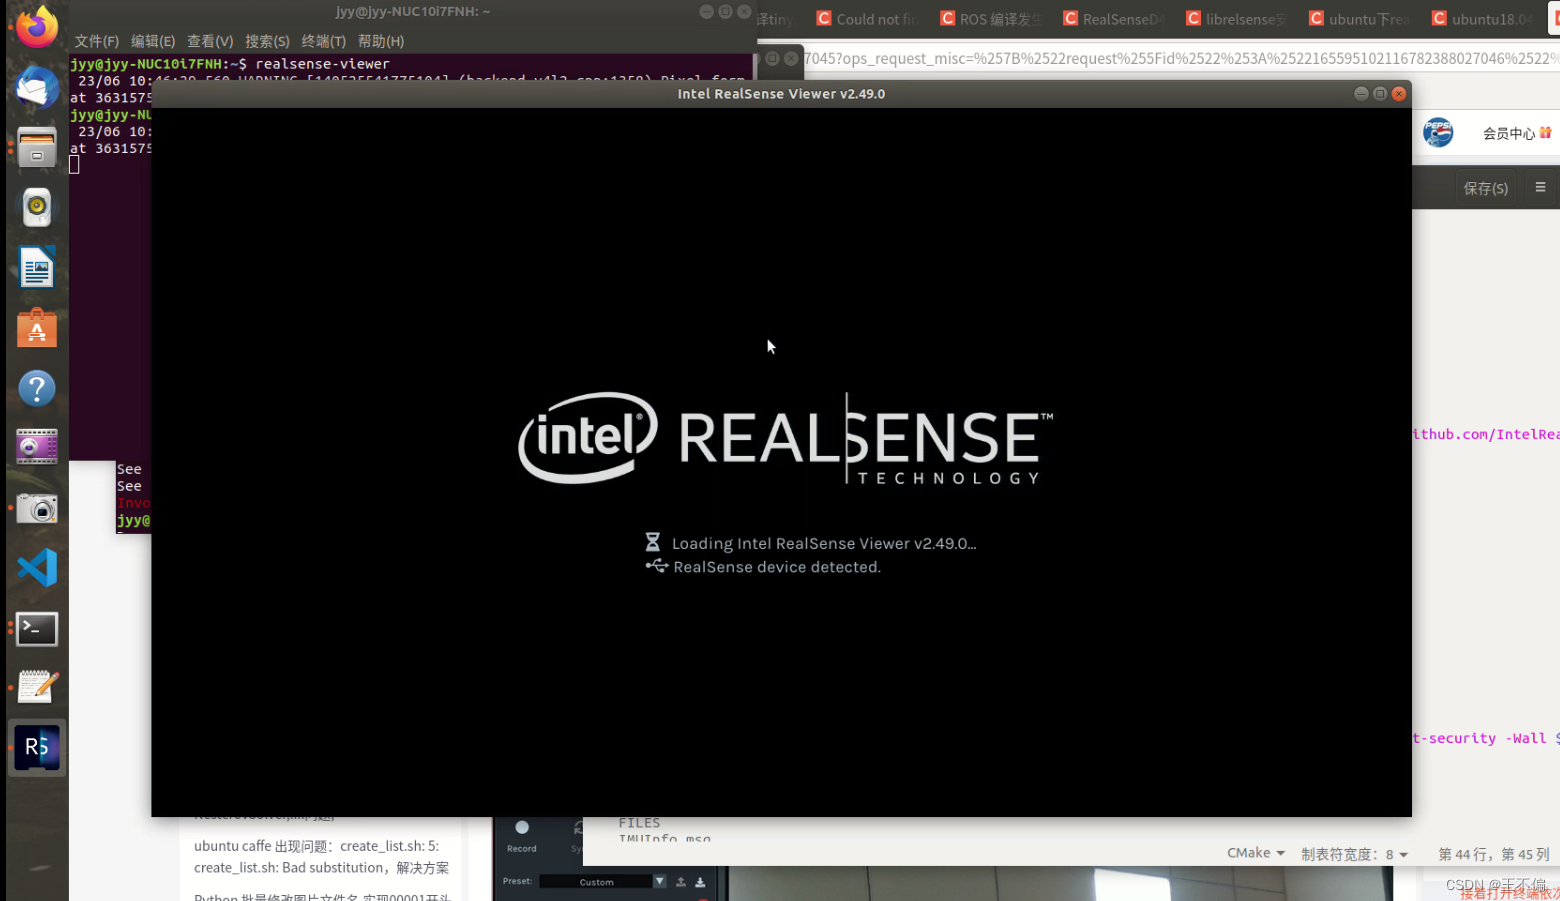Click 第 44 行, 第 45 列 cursor position
This screenshot has width=1560, height=901.
[1493, 854]
